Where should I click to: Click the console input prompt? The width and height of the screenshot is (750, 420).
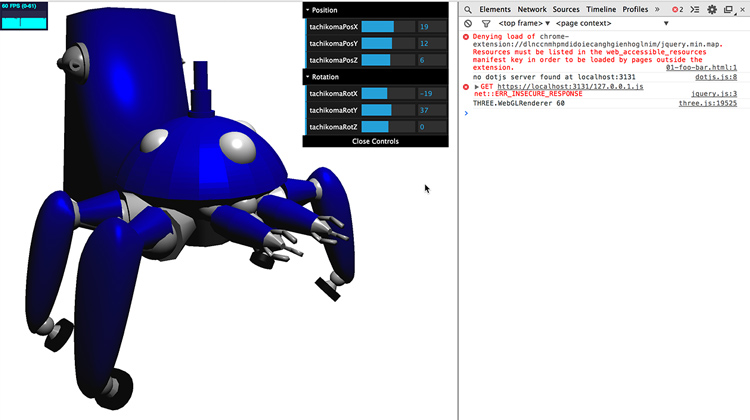(604, 113)
